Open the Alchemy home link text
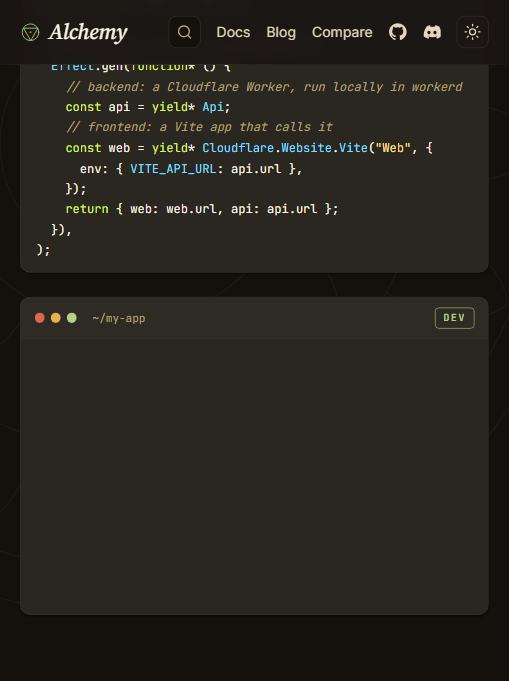 point(88,33)
